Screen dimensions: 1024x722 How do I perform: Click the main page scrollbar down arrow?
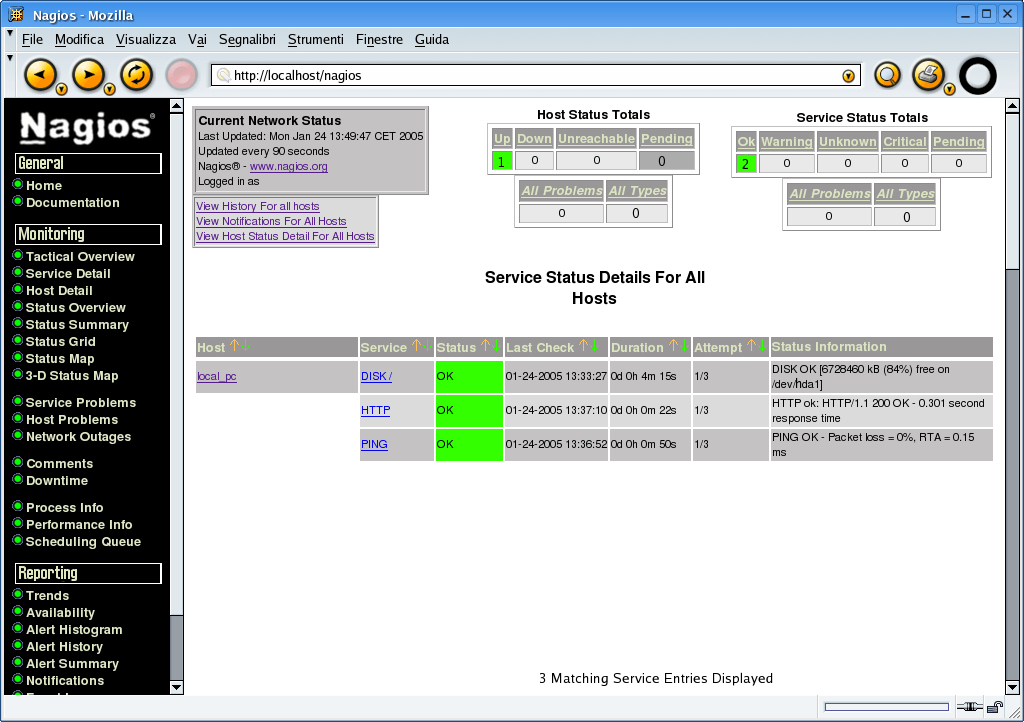(x=1012, y=687)
